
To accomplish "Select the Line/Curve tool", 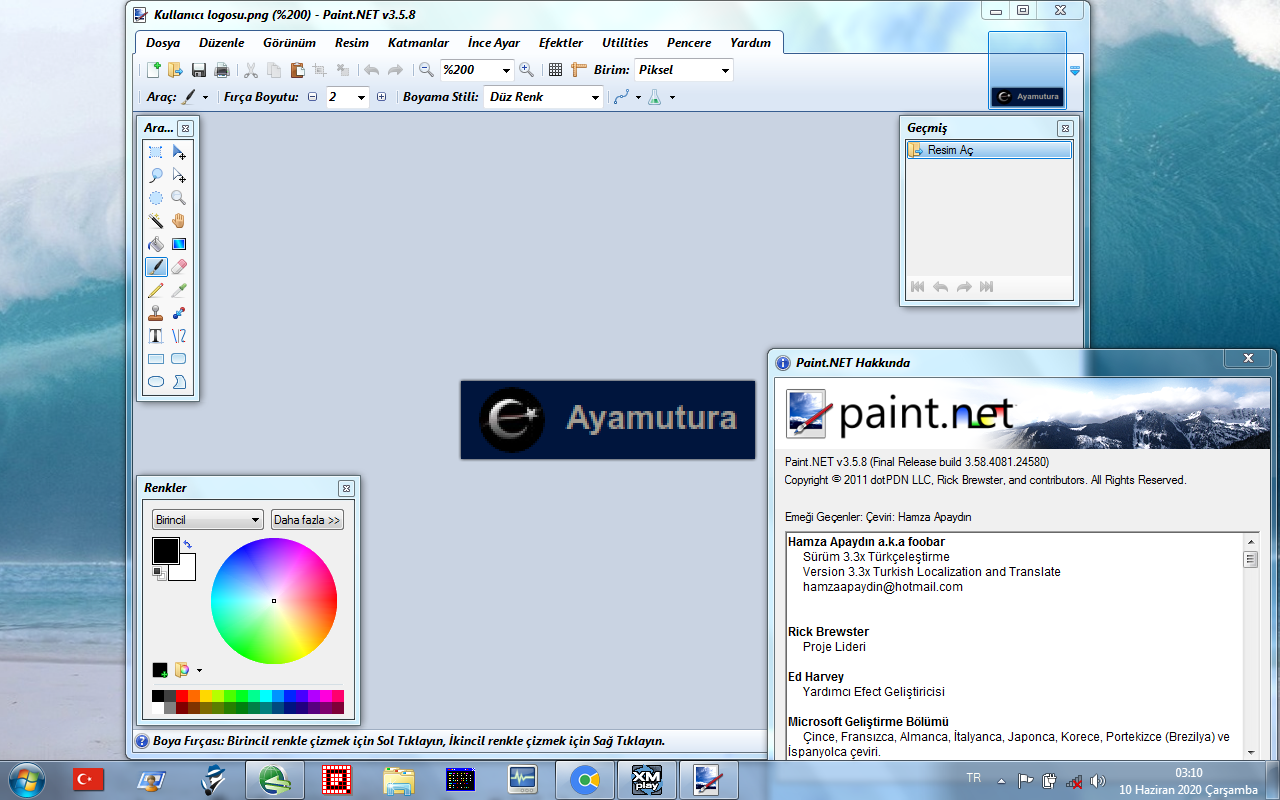I will (179, 336).
